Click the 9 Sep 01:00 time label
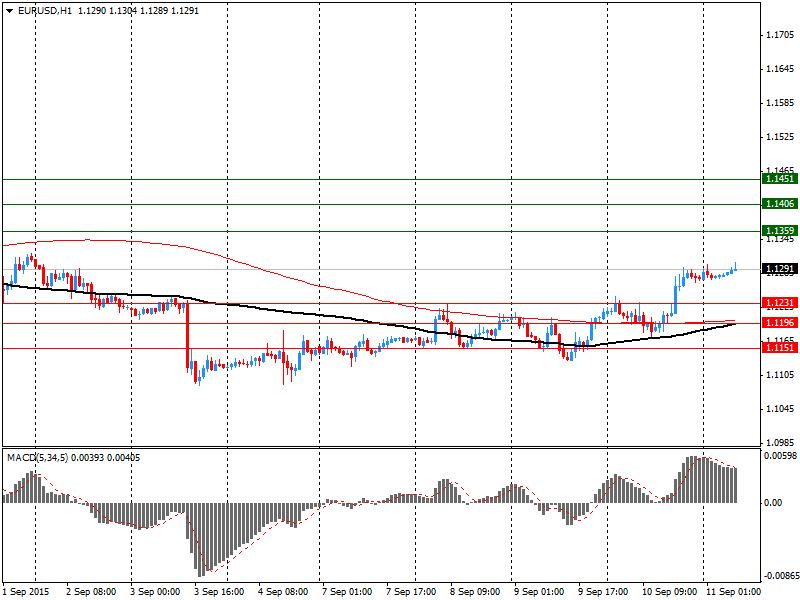Viewport: 800px width, 600px height. click(x=539, y=592)
